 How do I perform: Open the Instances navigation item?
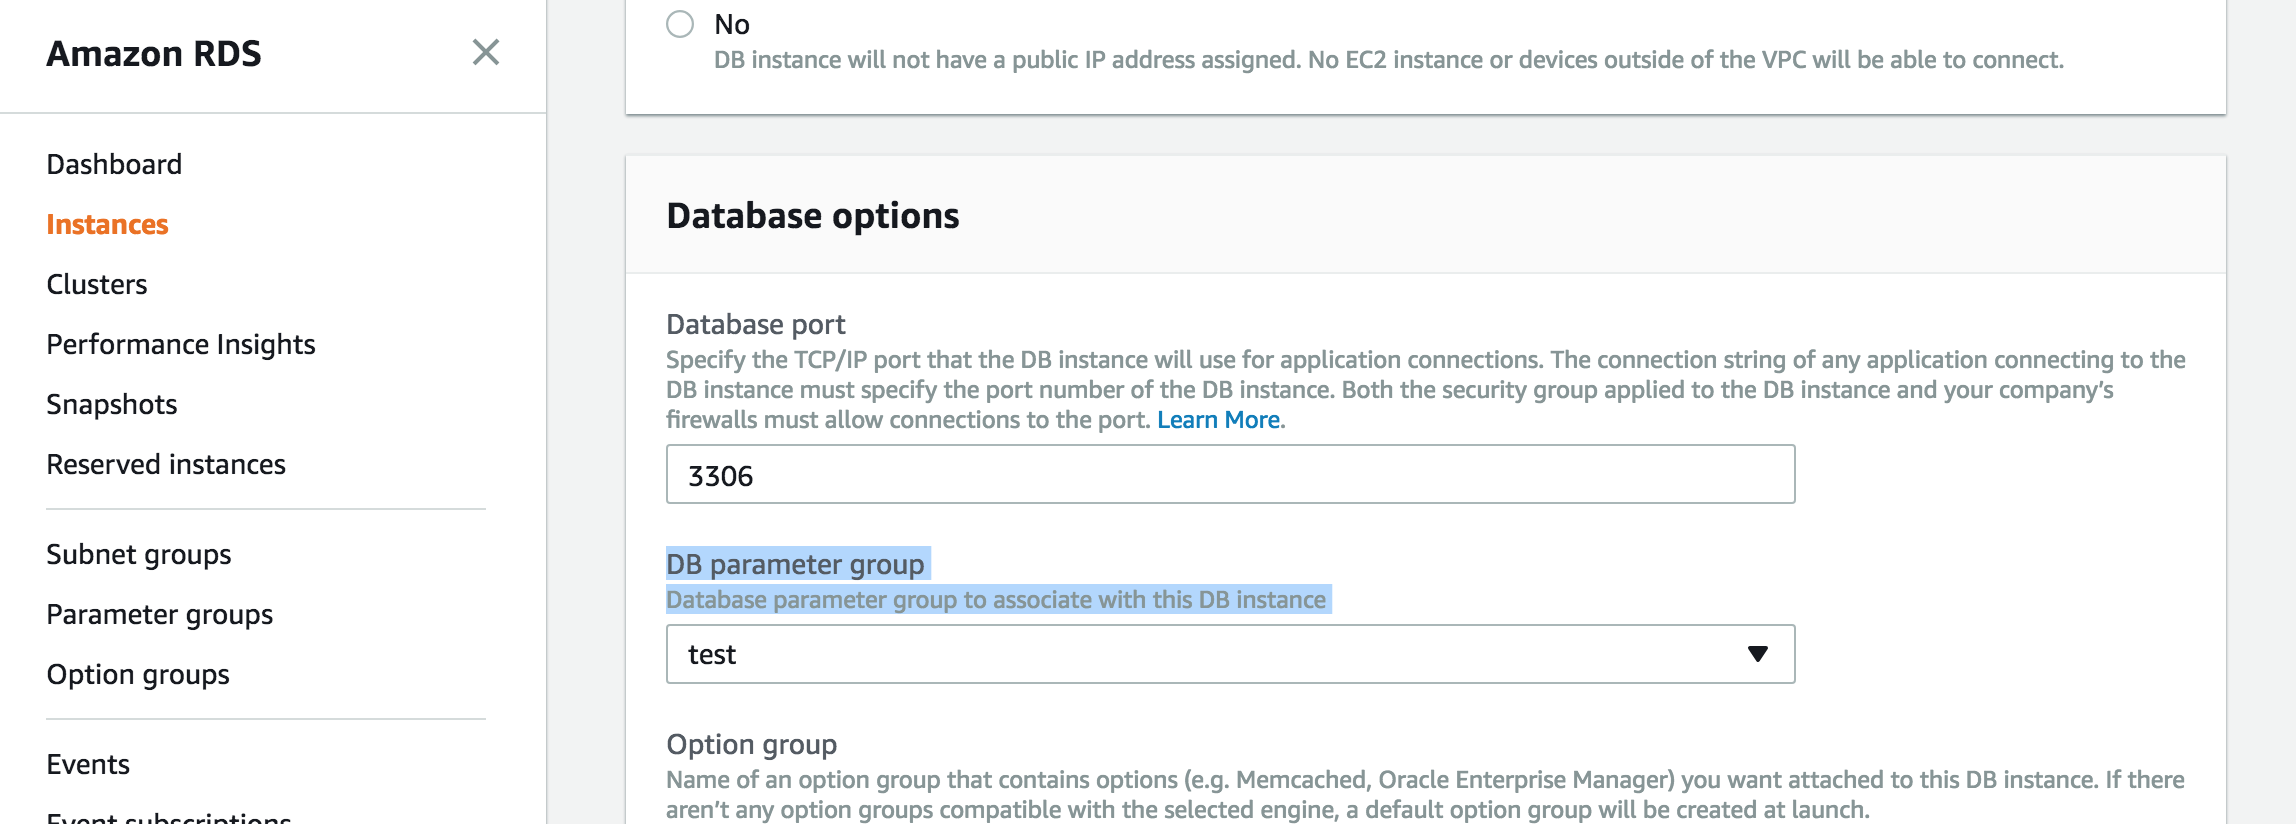pyautogui.click(x=107, y=224)
